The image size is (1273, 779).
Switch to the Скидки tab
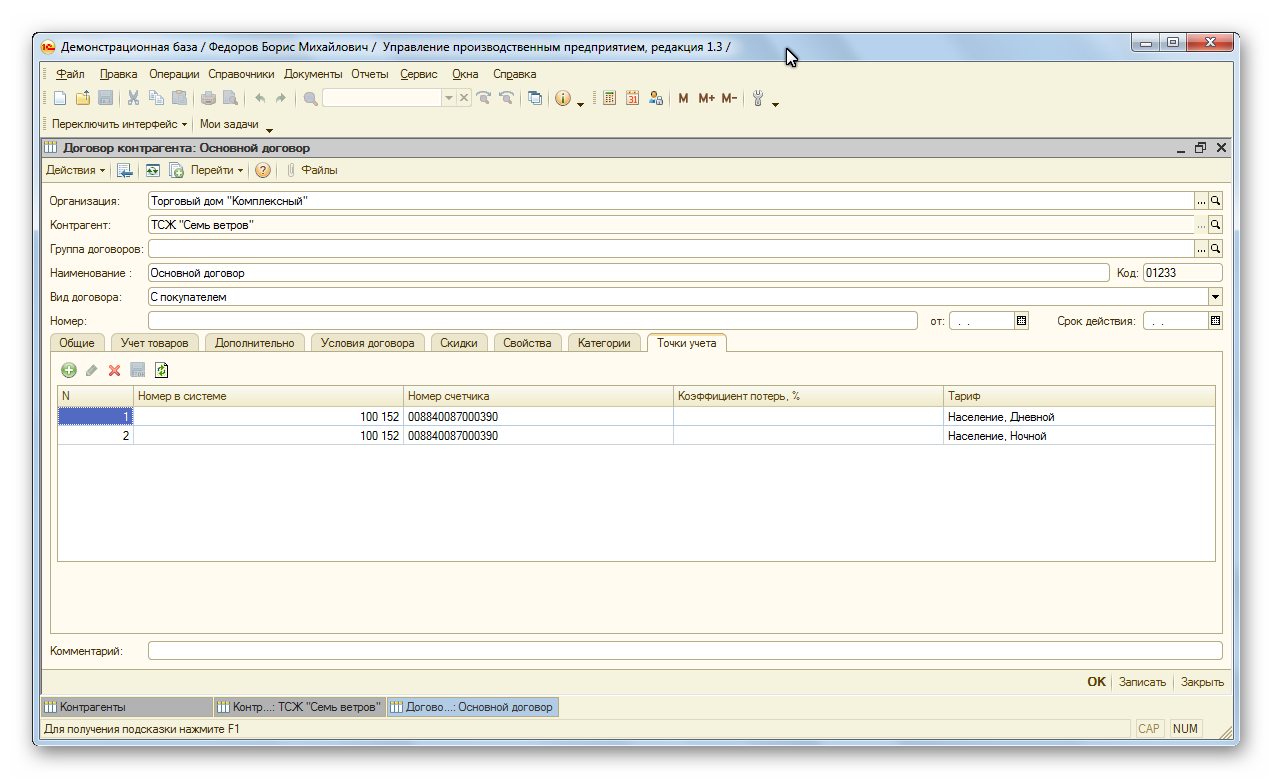(x=459, y=343)
